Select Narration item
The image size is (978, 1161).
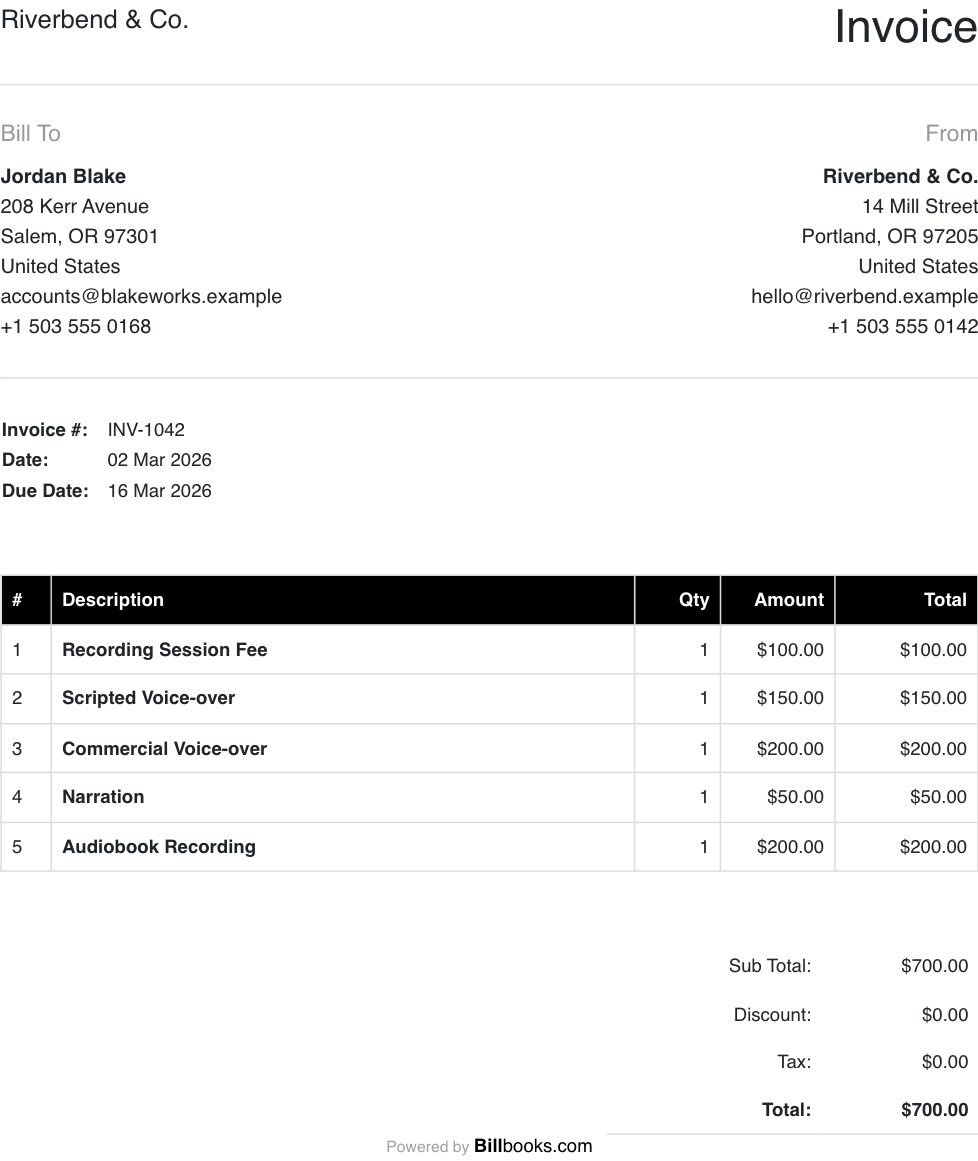click(103, 797)
